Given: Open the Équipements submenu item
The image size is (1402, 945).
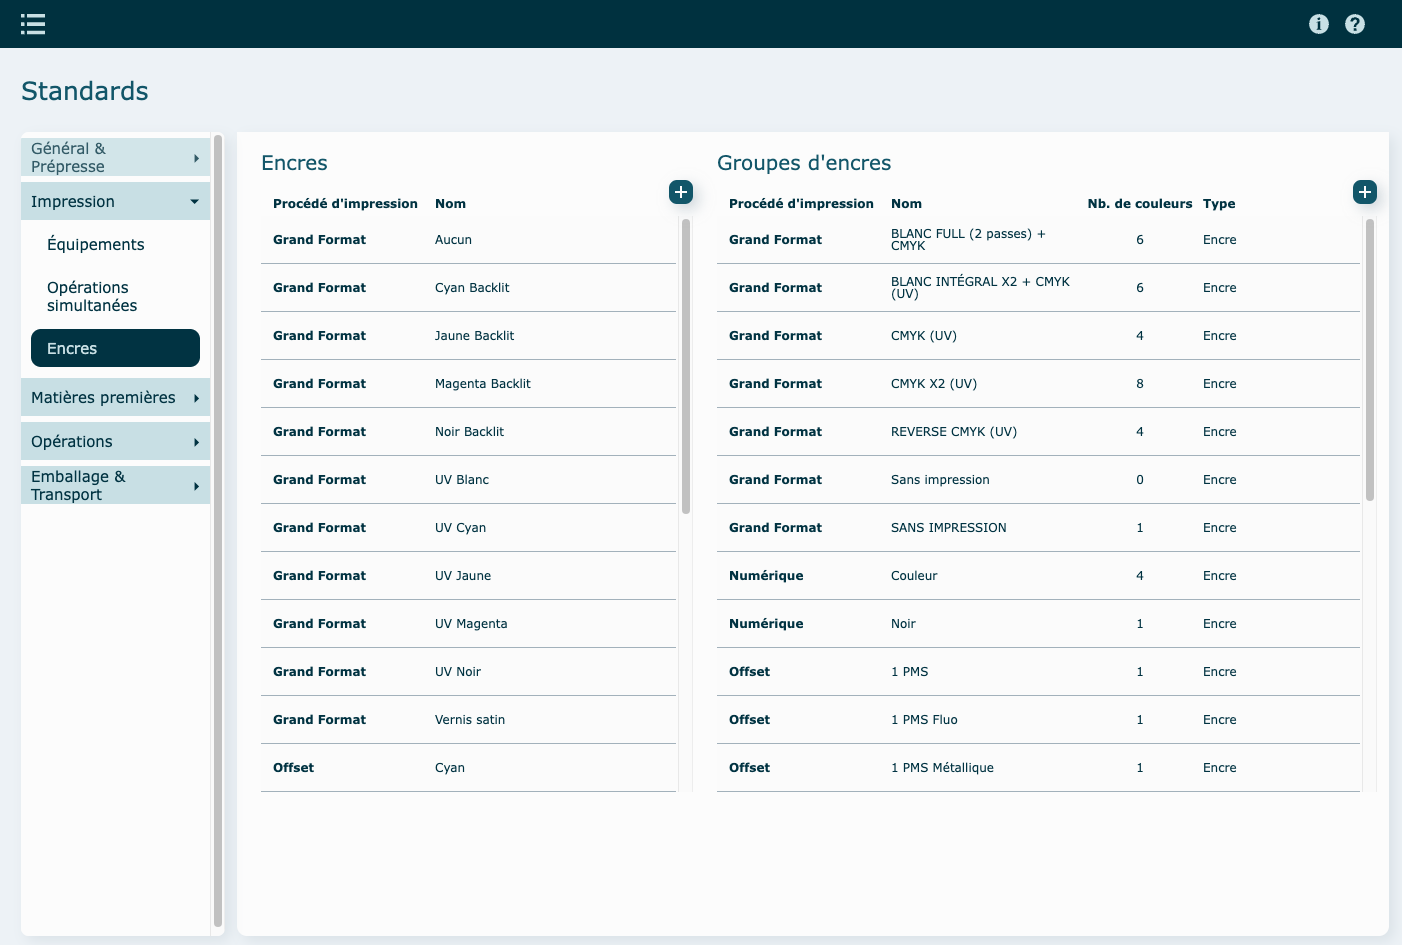Looking at the screenshot, I should click(96, 245).
